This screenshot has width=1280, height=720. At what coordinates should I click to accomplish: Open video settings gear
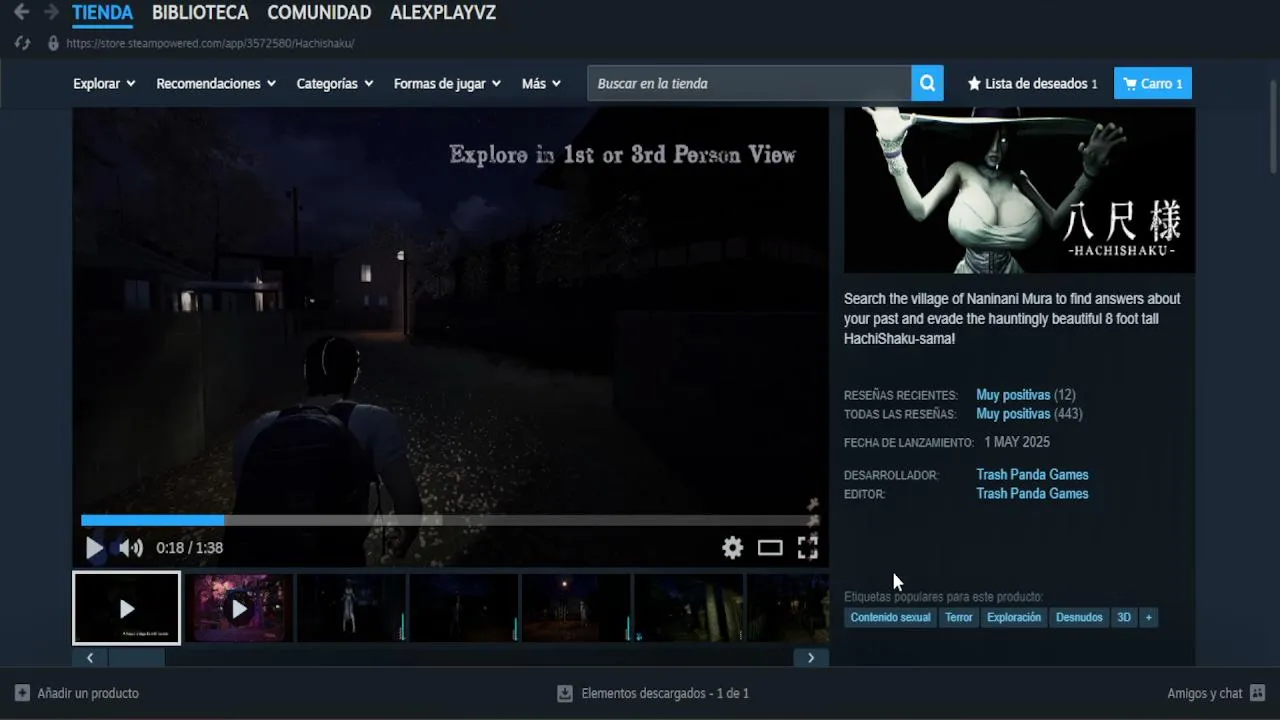[733, 548]
